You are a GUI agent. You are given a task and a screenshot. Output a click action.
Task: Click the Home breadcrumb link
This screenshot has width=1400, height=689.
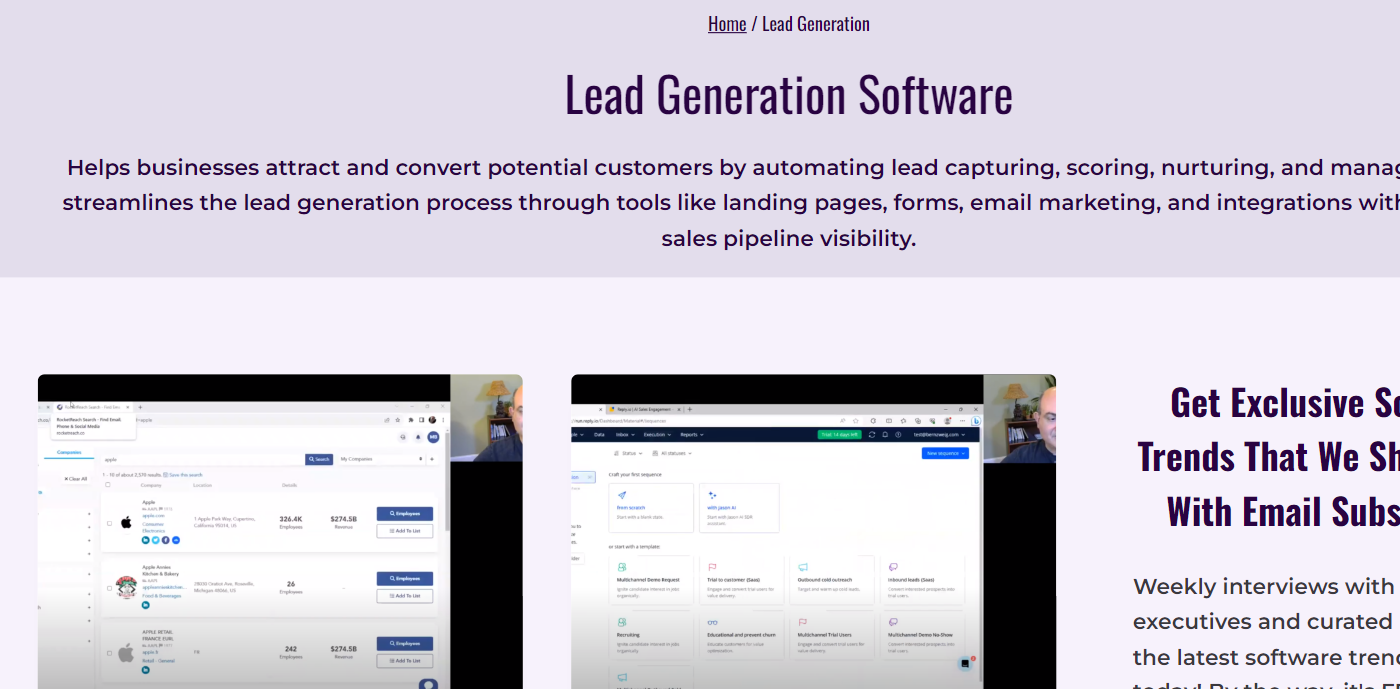click(727, 23)
